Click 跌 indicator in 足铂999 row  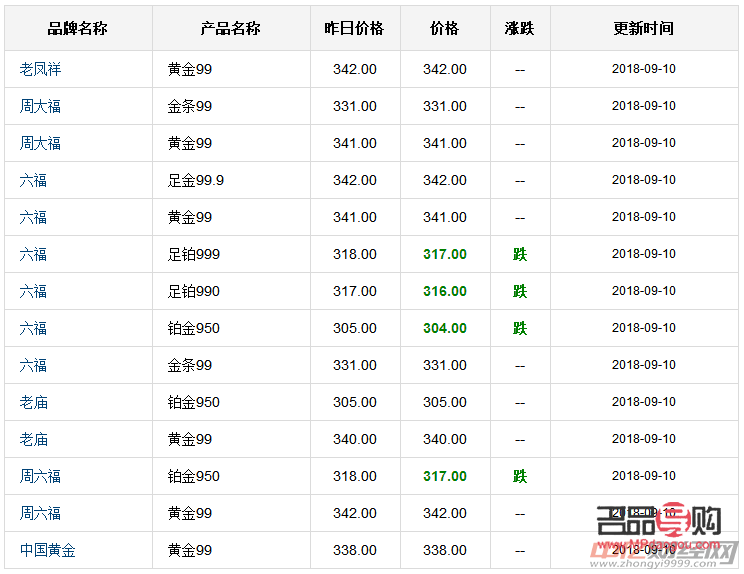tap(520, 254)
